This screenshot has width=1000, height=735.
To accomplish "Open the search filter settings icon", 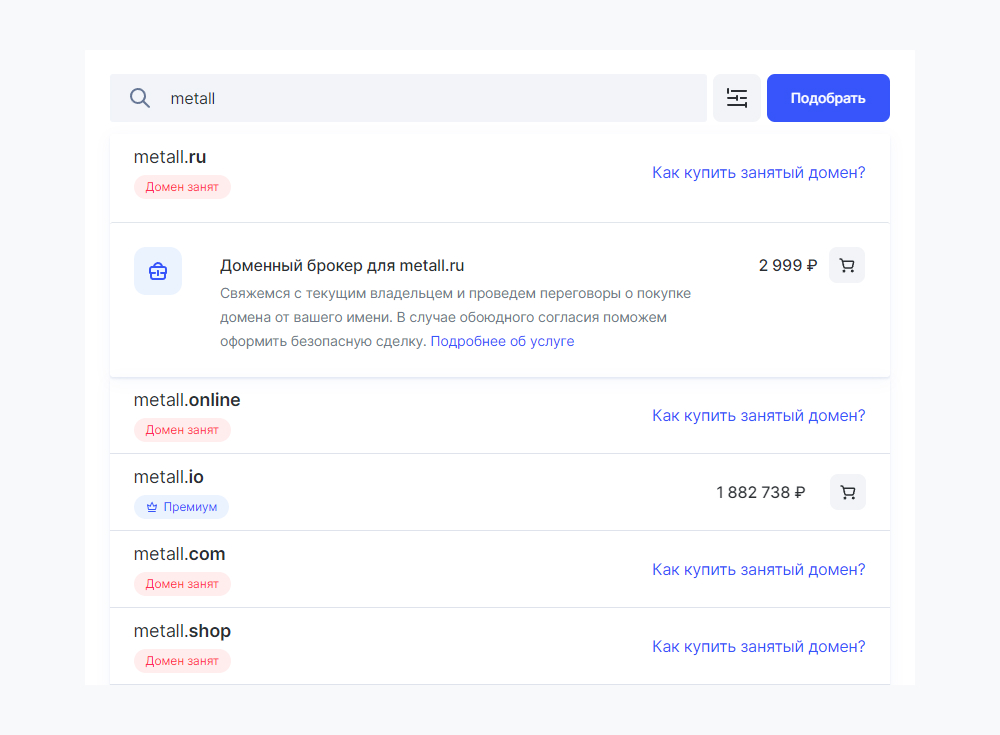I will click(737, 98).
